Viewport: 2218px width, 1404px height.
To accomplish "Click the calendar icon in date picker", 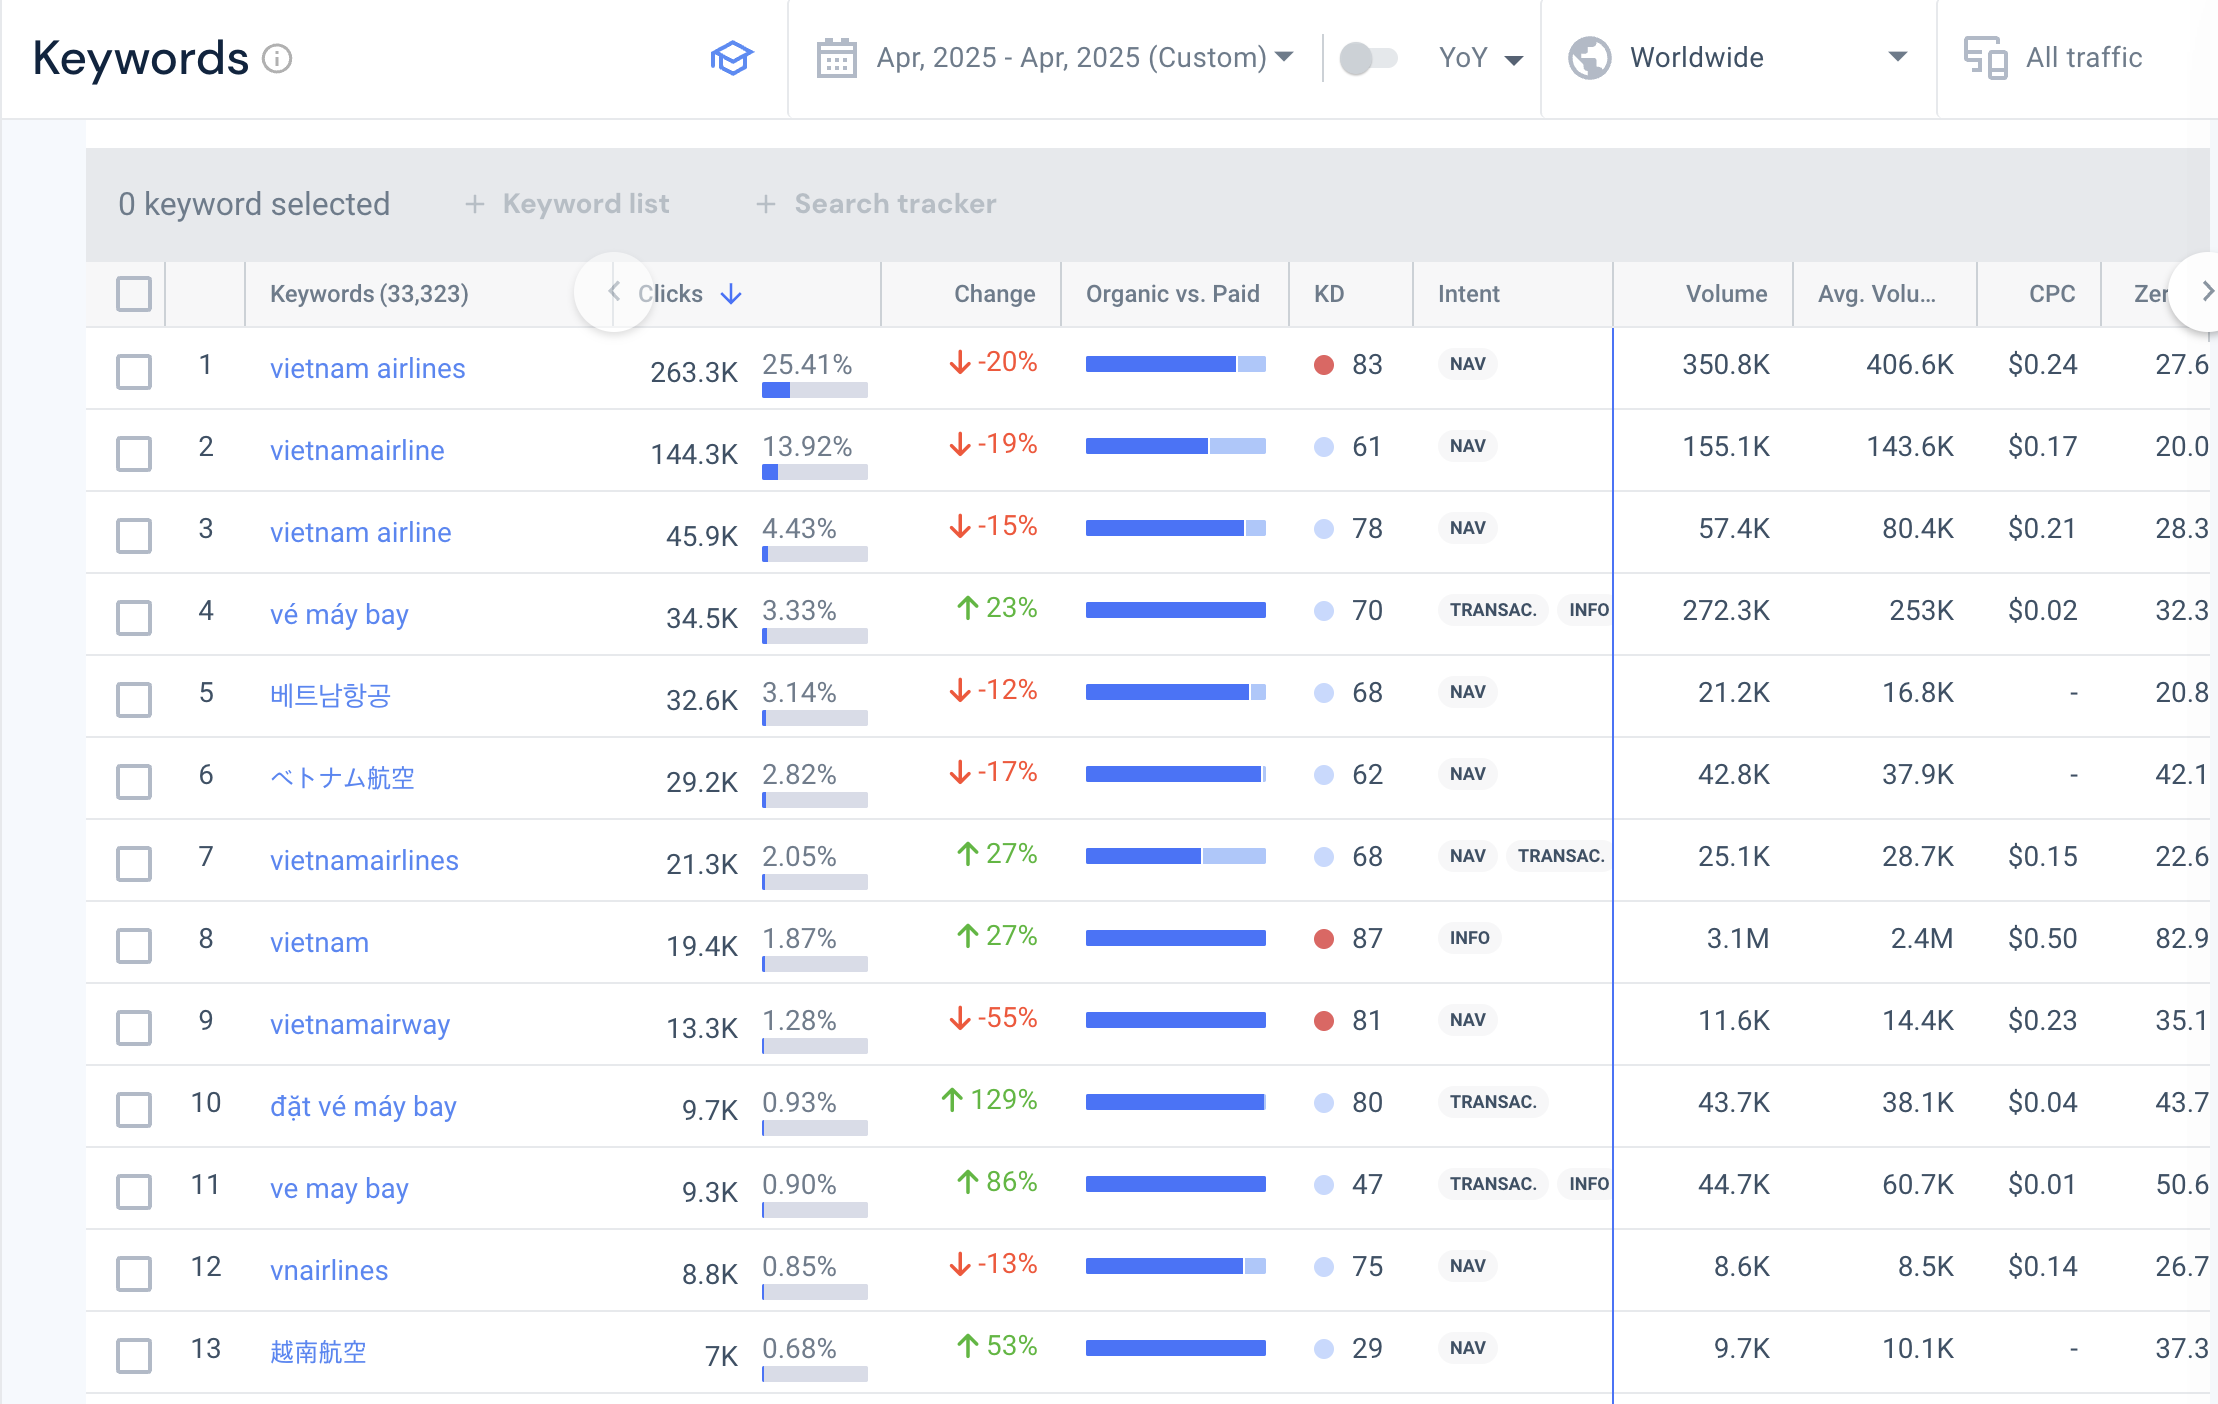I will (836, 58).
